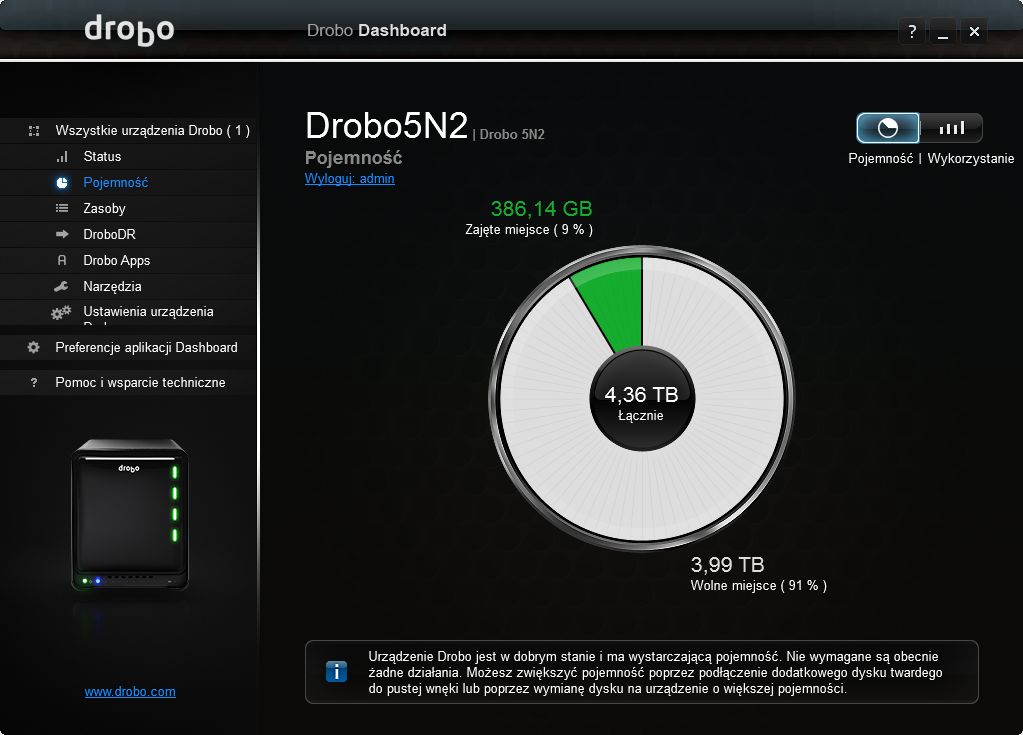Screen dimensions: 1023x735
Task: Open Pomoc i wsparcie techniczne
Action: click(129, 383)
